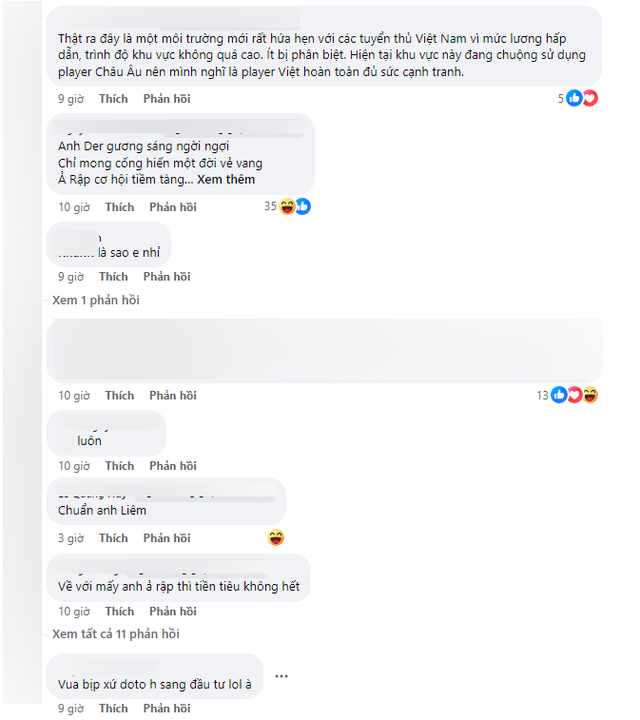This screenshot has width=640, height=720.
Task: Click the like reaction icon next to count 5
Action: click(575, 98)
